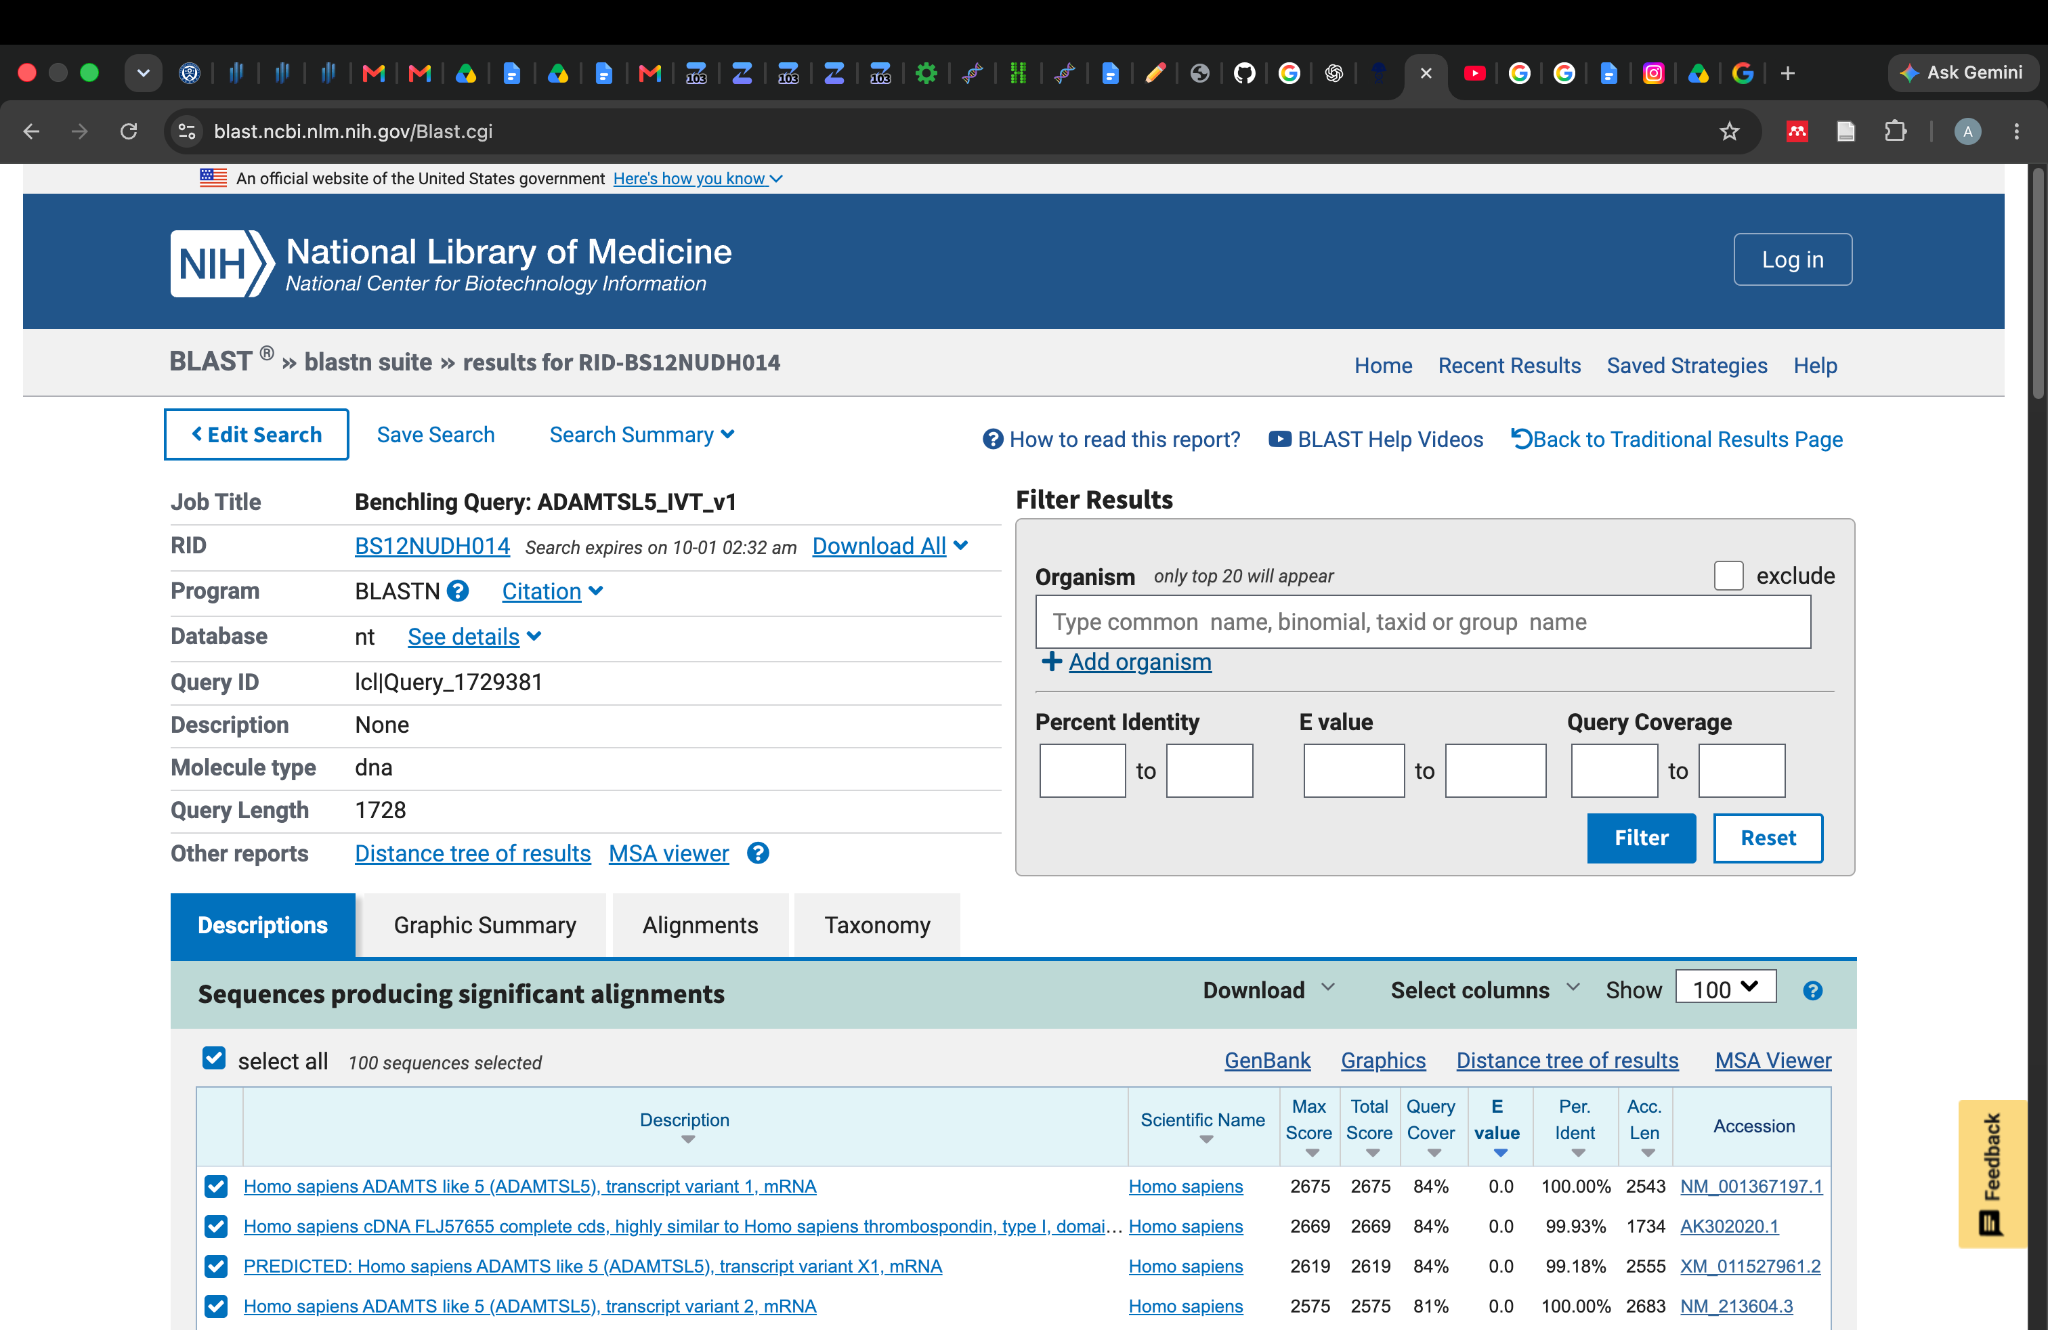This screenshot has width=2048, height=1330.
Task: Open the browser extensions puzzle icon
Action: tap(1895, 131)
